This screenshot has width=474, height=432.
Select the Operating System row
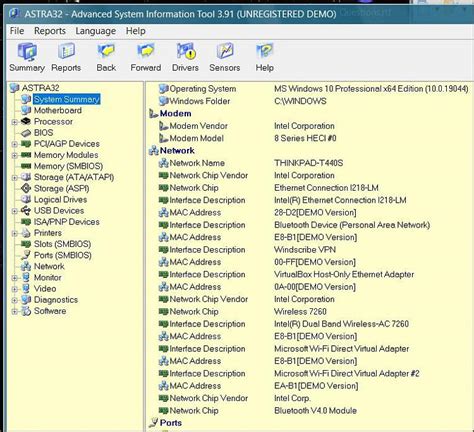313,89
